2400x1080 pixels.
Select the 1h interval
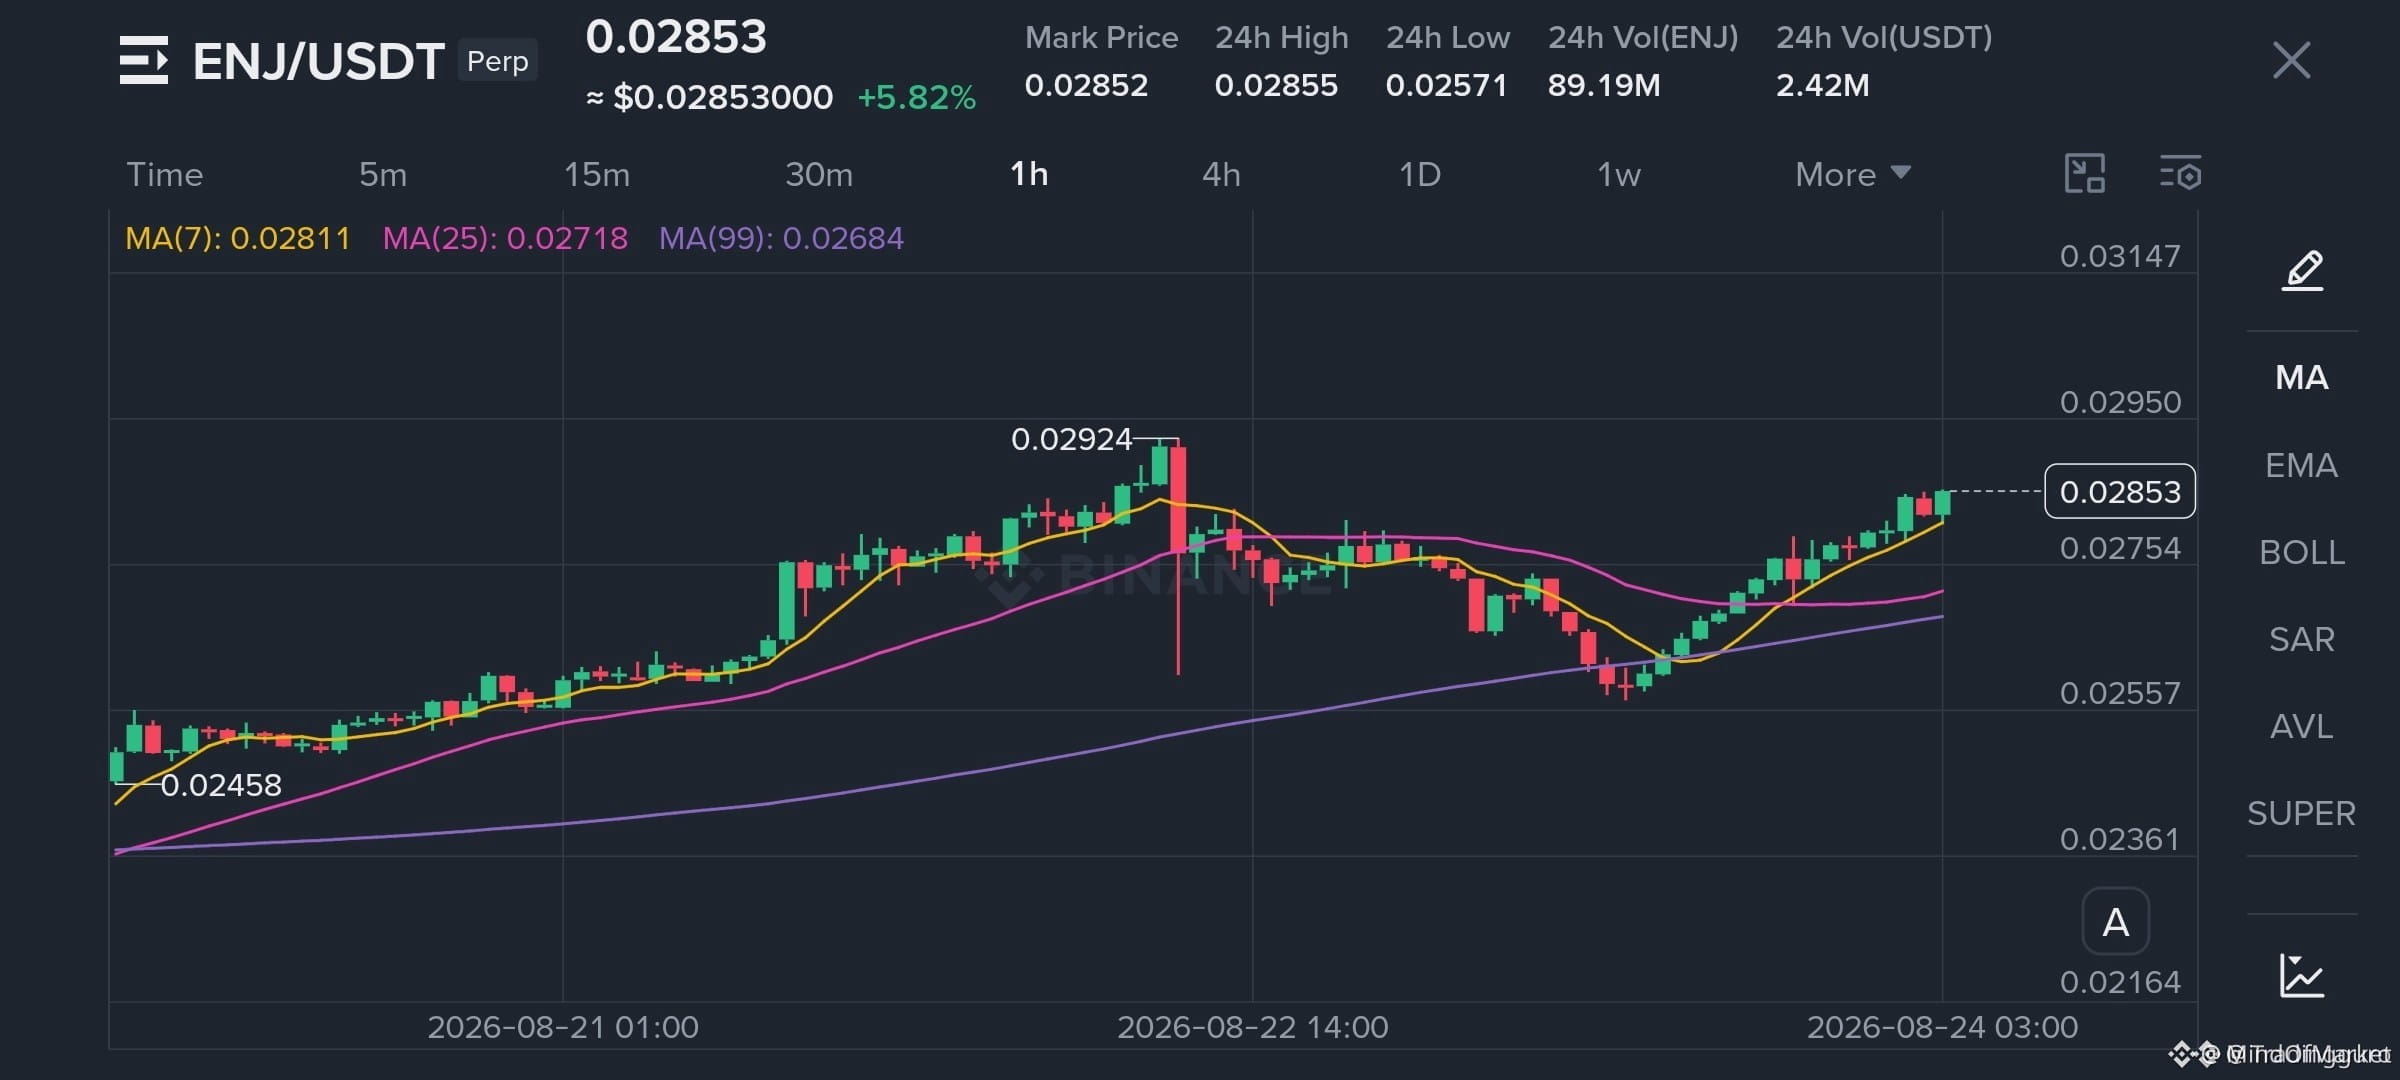(1029, 174)
